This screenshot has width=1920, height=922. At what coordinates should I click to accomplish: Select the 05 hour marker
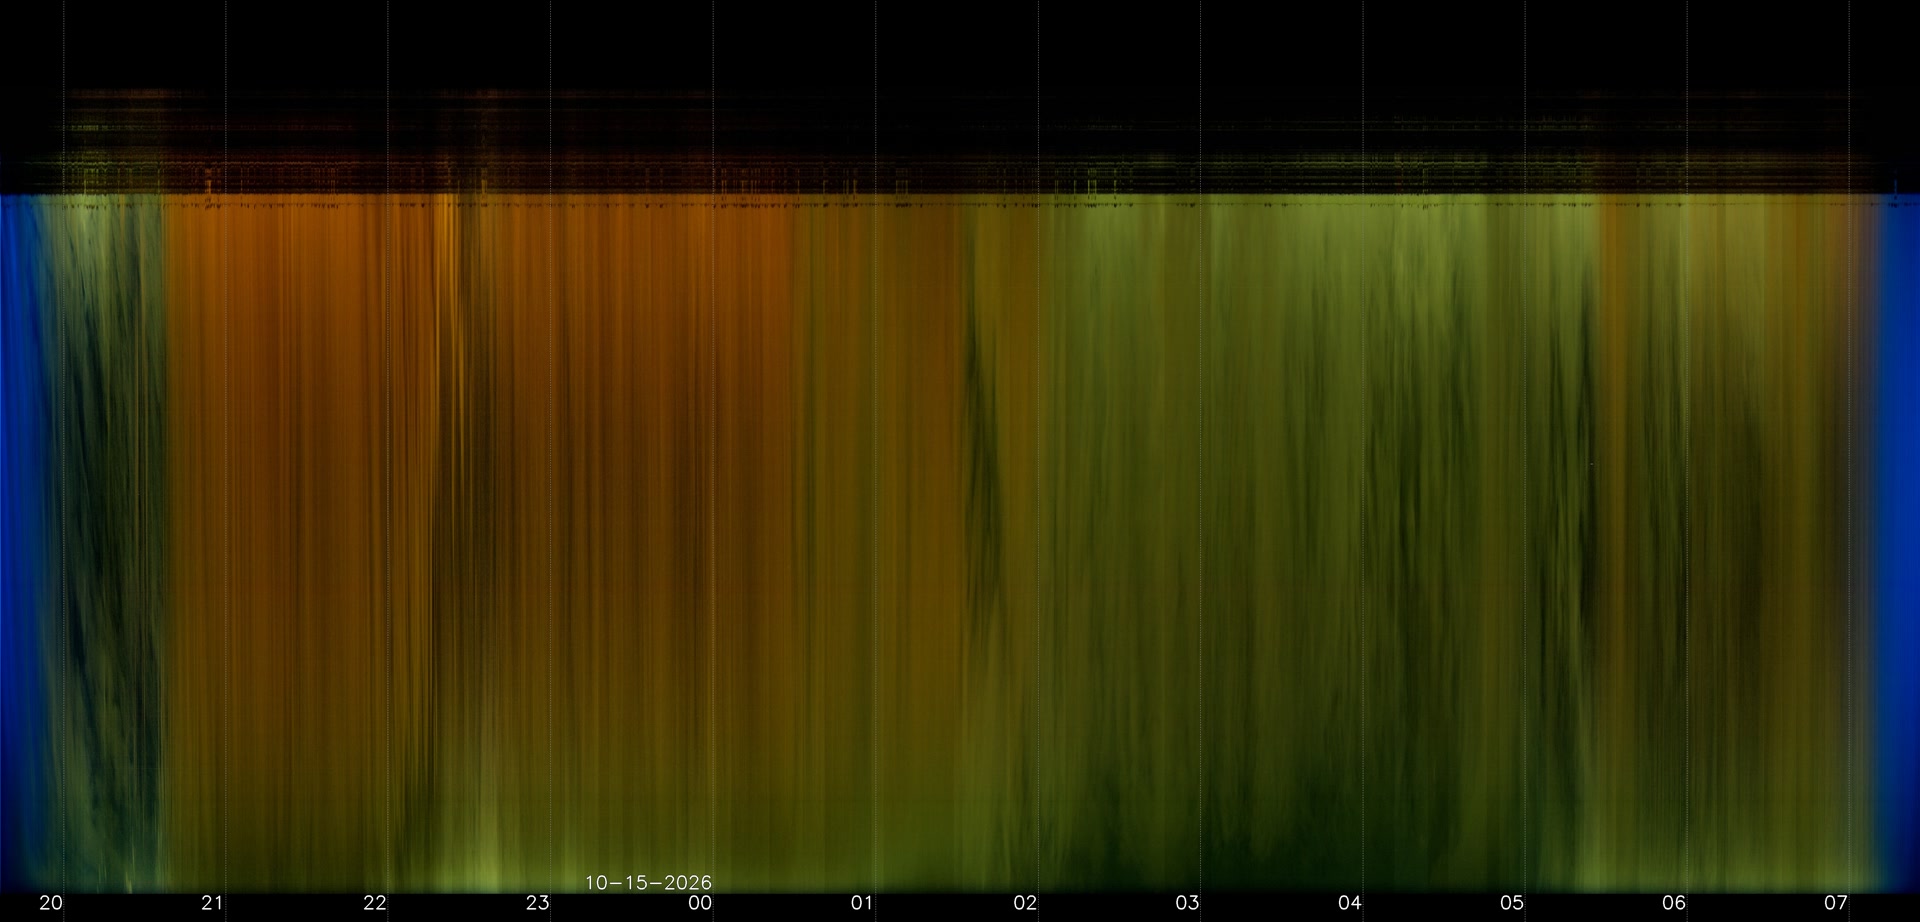click(1512, 903)
